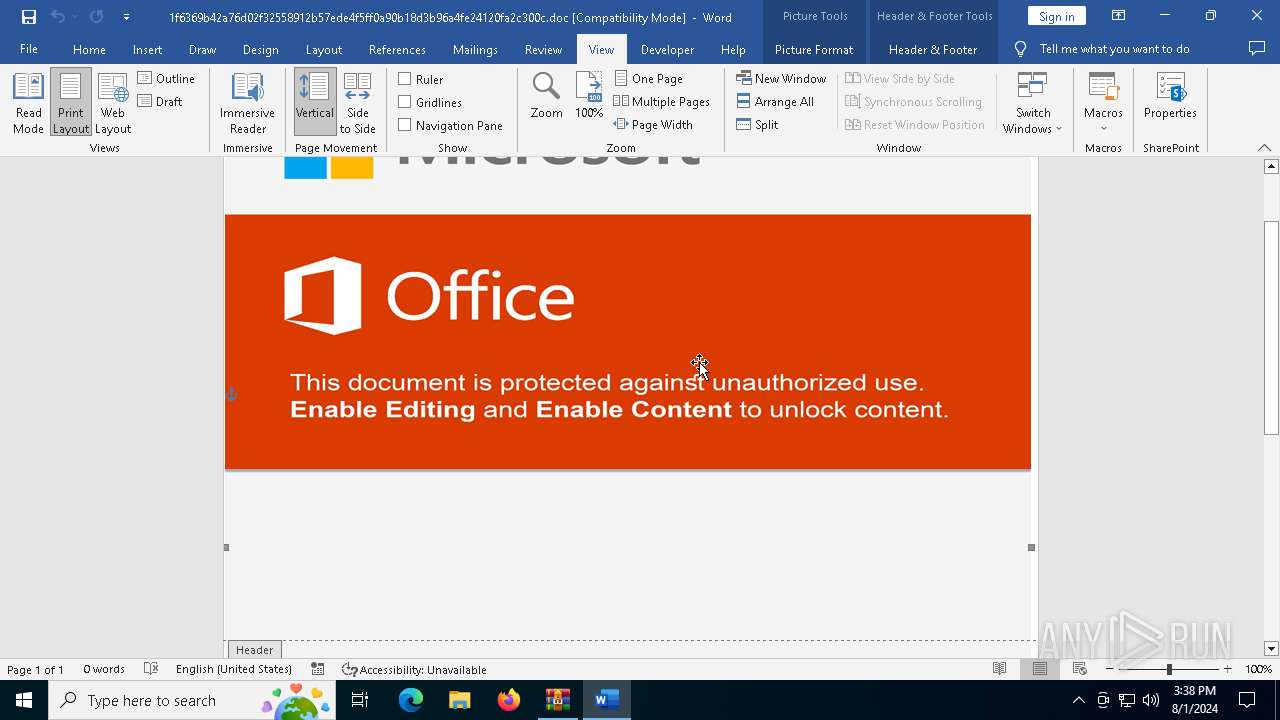This screenshot has width=1280, height=720.
Task: Open Firefox from the taskbar
Action: (x=509, y=700)
